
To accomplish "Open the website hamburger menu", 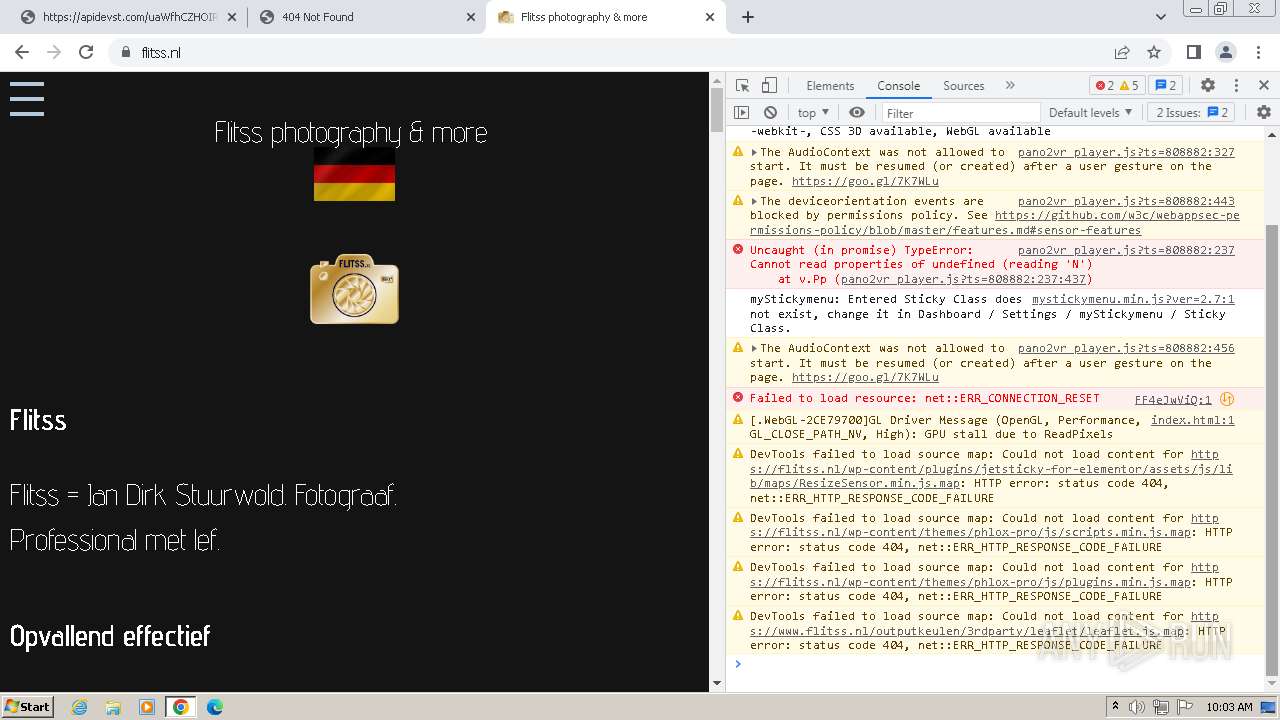I will [27, 99].
